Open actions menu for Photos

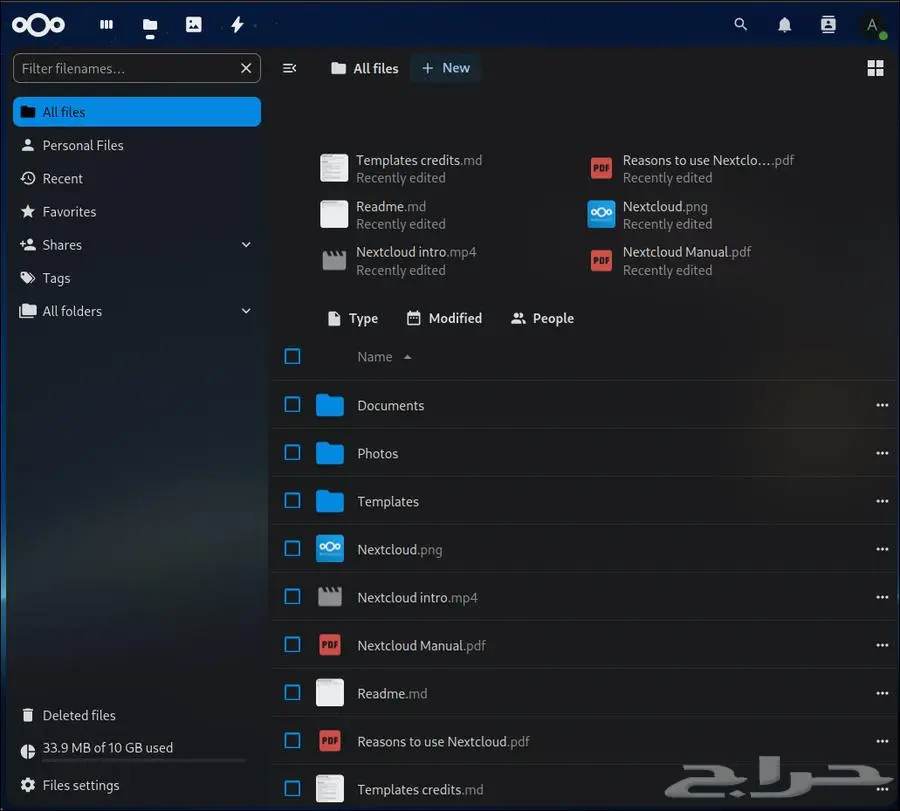pyautogui.click(x=882, y=453)
